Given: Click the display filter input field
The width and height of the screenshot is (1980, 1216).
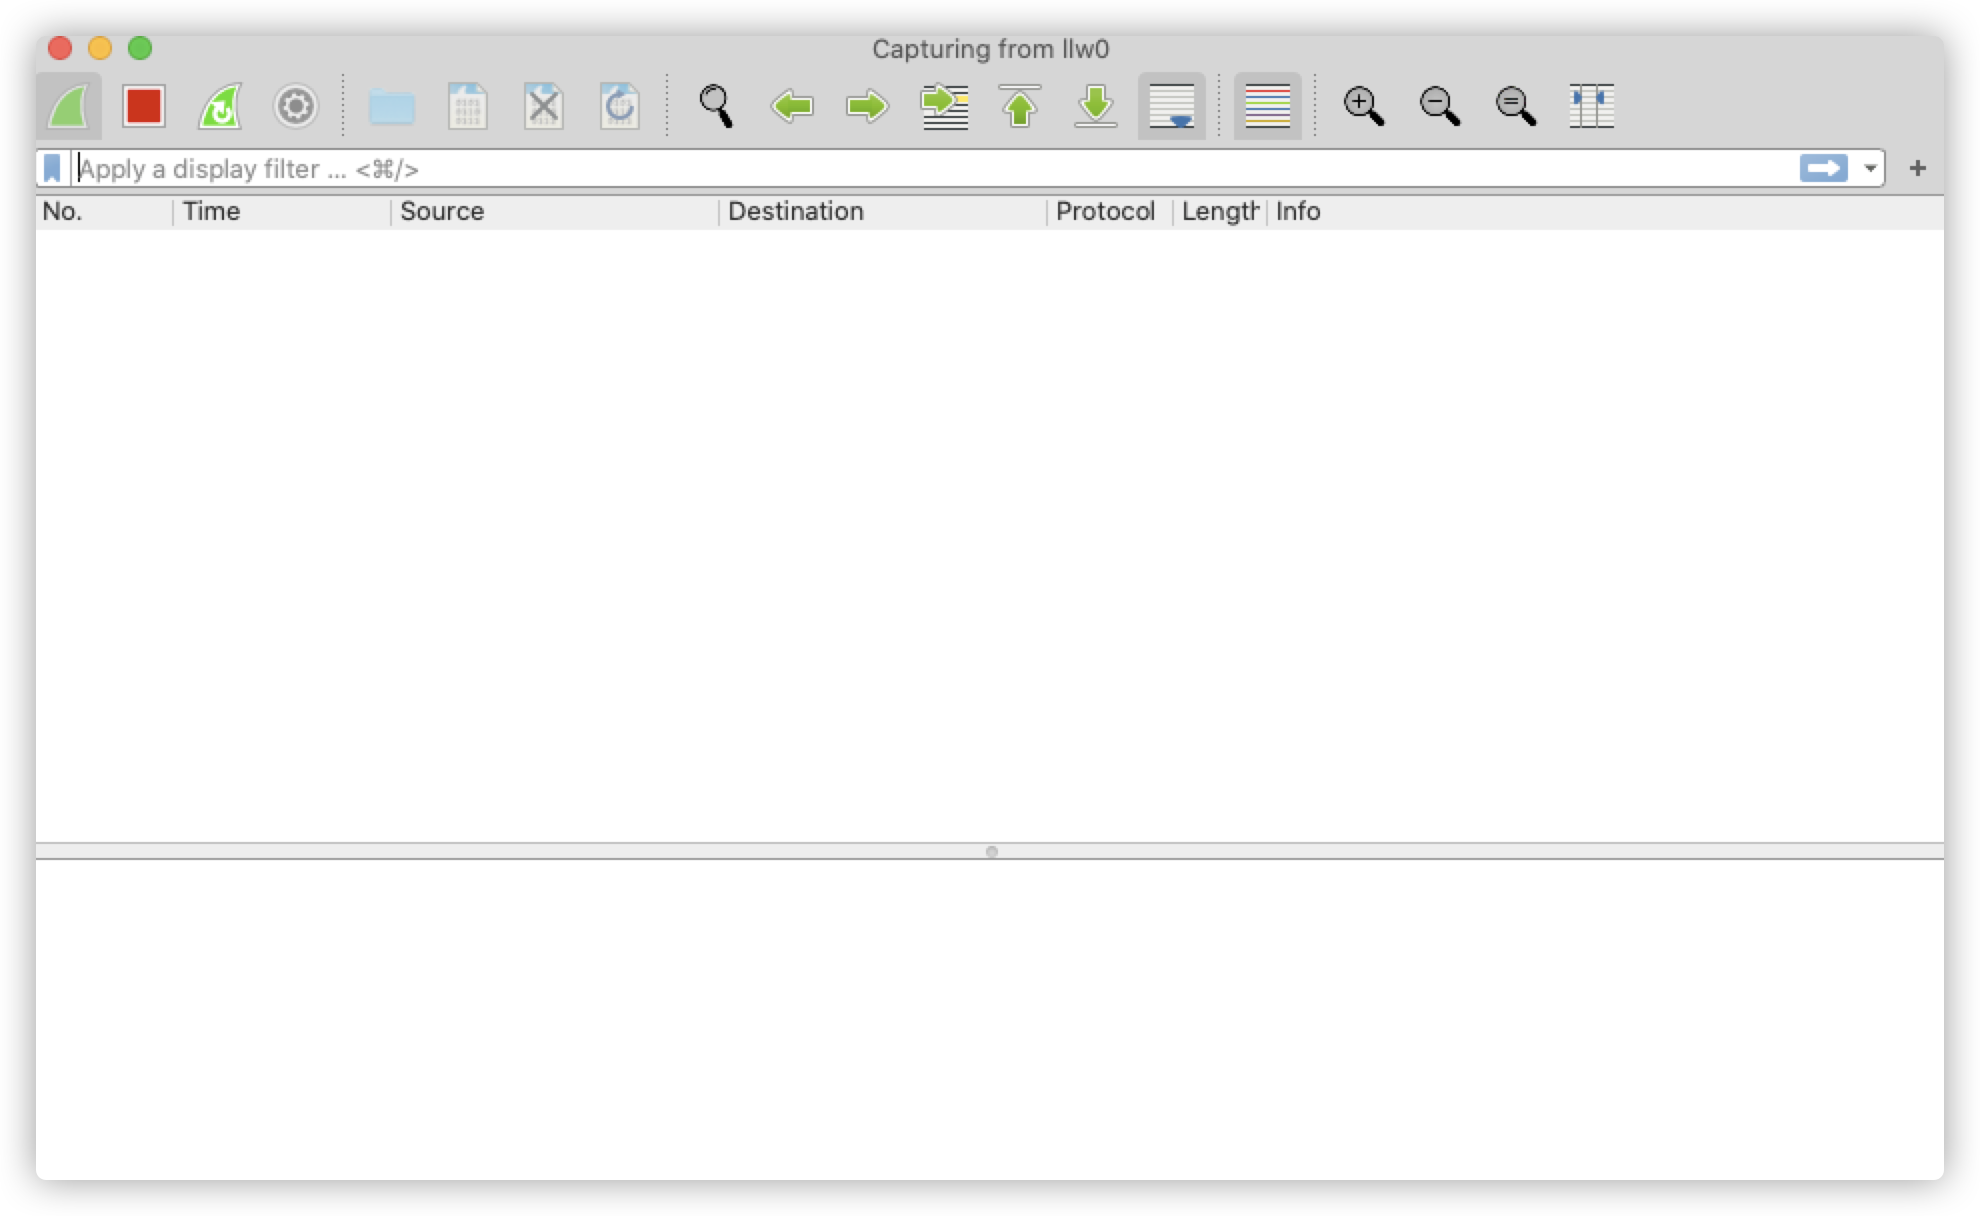Looking at the screenshot, I should 900,168.
